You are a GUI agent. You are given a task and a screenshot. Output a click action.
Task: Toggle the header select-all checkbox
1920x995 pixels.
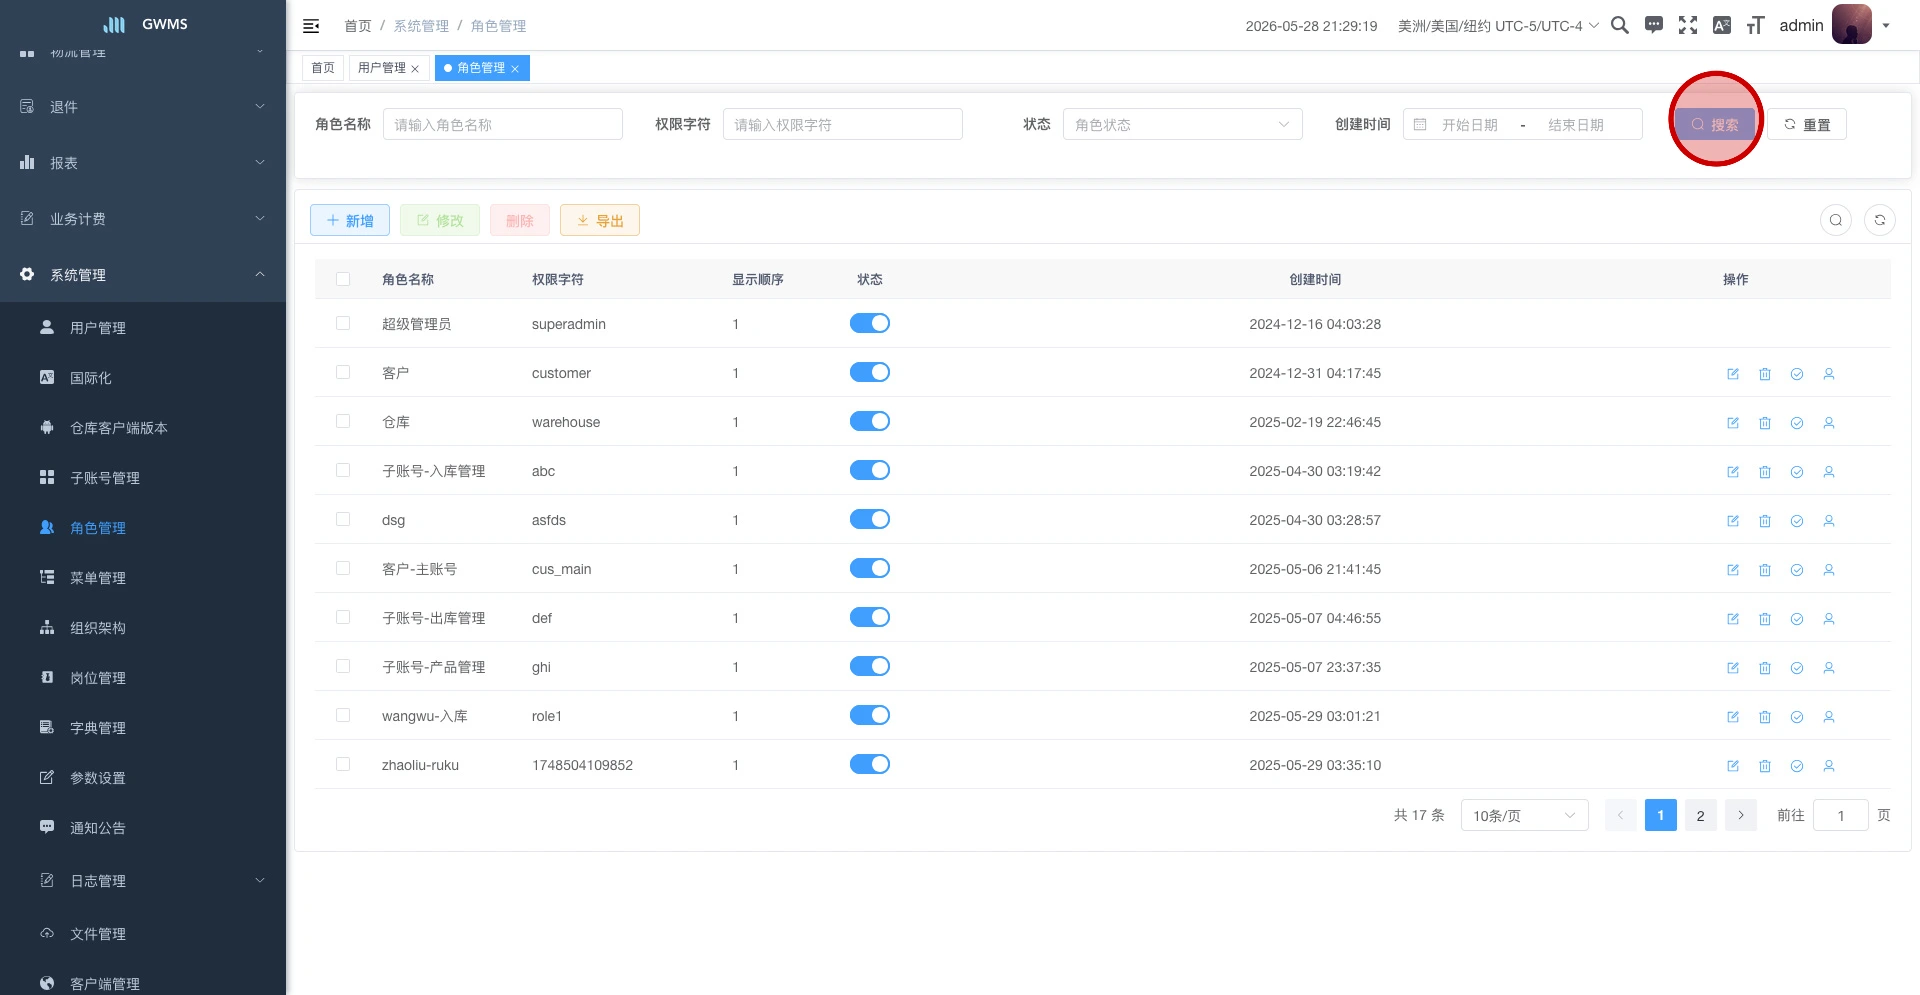[343, 279]
